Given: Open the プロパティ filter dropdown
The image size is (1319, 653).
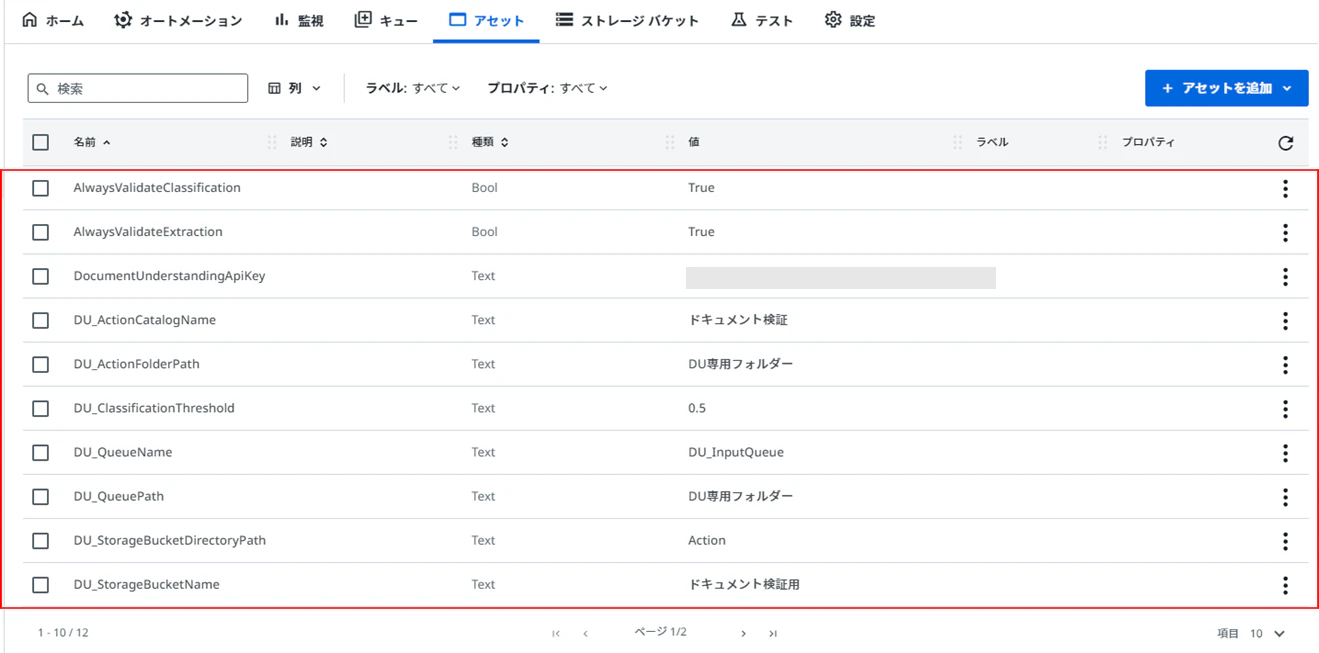Looking at the screenshot, I should [x=547, y=88].
